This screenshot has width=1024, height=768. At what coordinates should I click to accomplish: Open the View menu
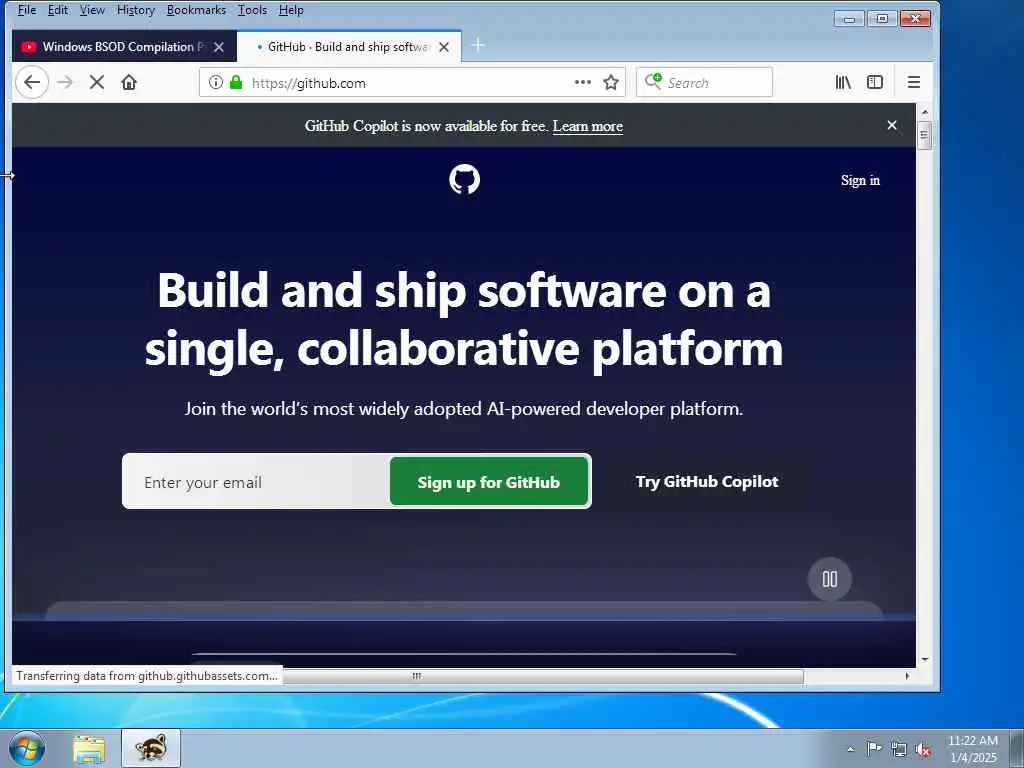pyautogui.click(x=92, y=10)
